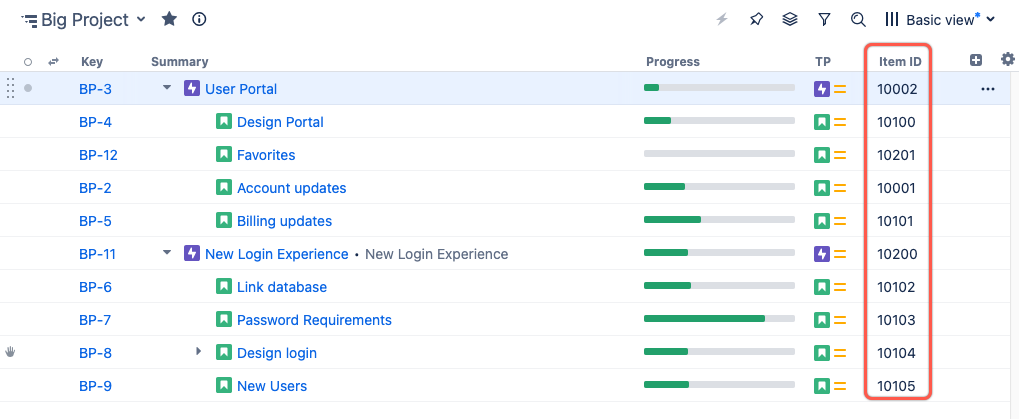Open the layers transformations icon
The height and width of the screenshot is (419, 1019).
(790, 19)
